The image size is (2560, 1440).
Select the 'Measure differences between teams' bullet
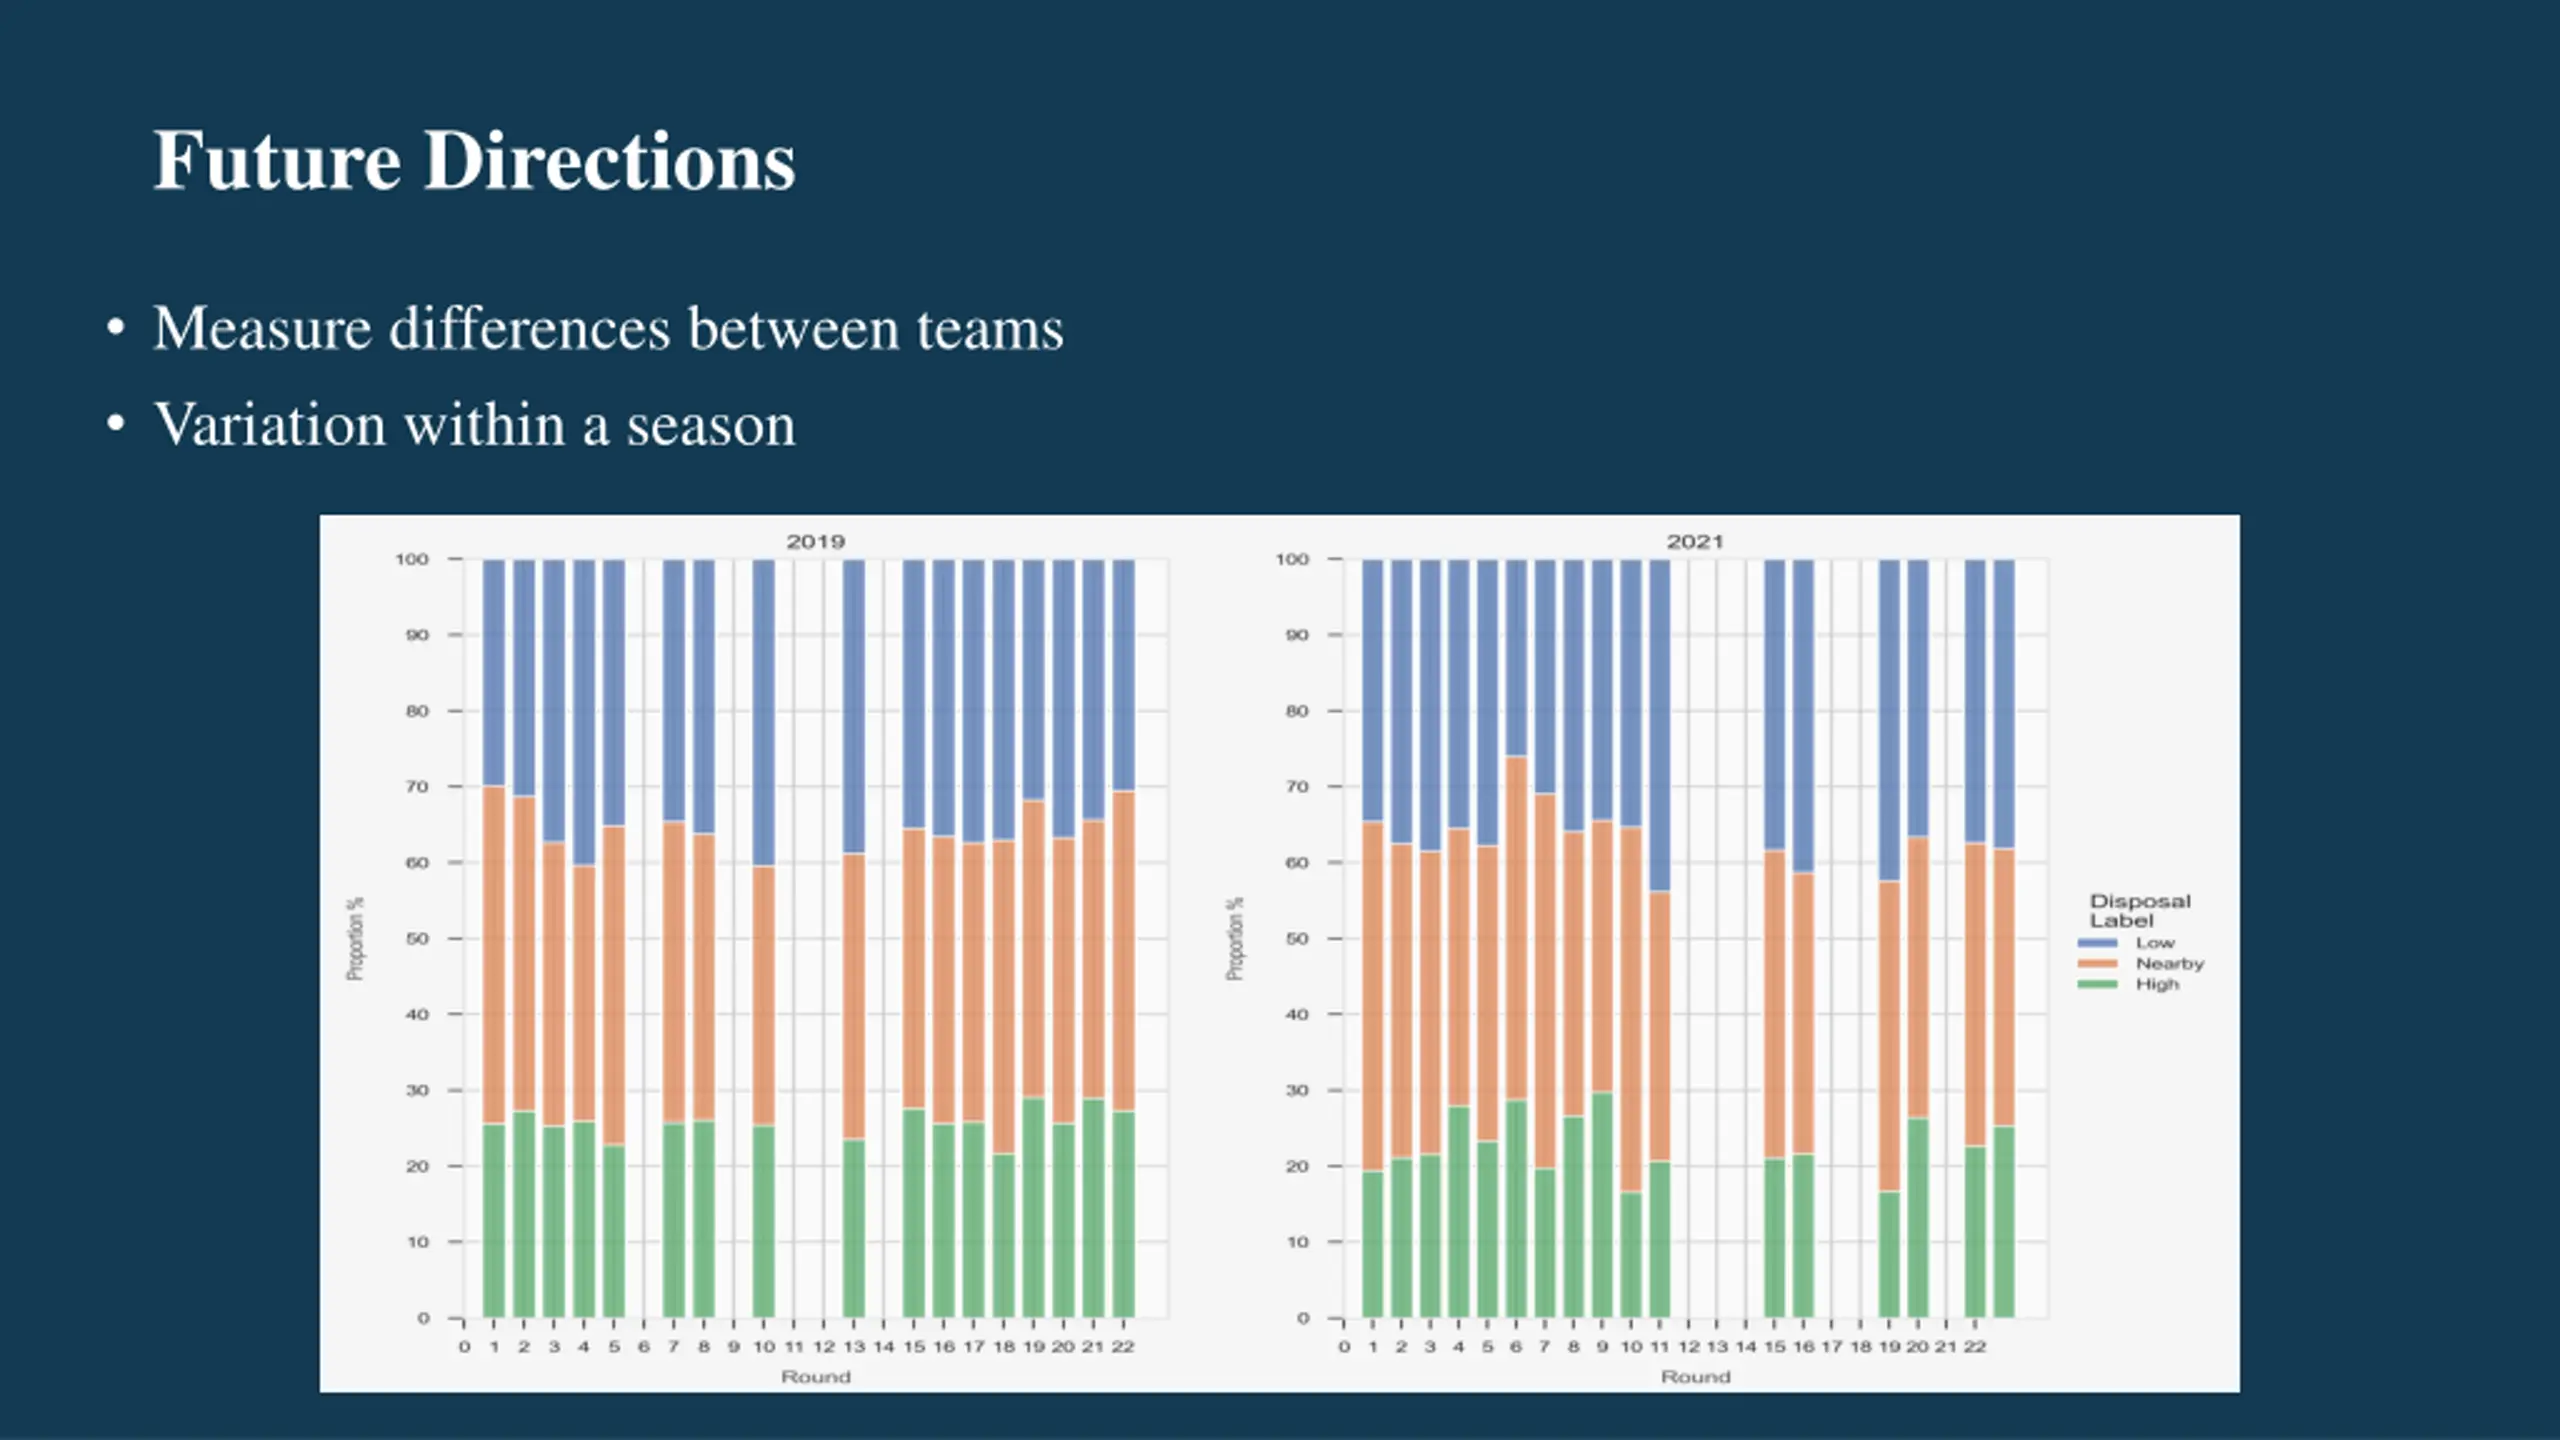point(608,328)
